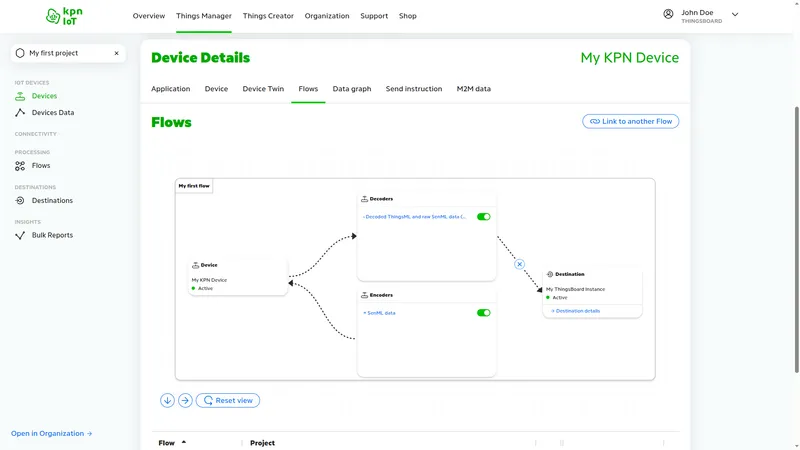Click the Destinations icon in sidebar
800x450 pixels.
[x=20, y=201]
